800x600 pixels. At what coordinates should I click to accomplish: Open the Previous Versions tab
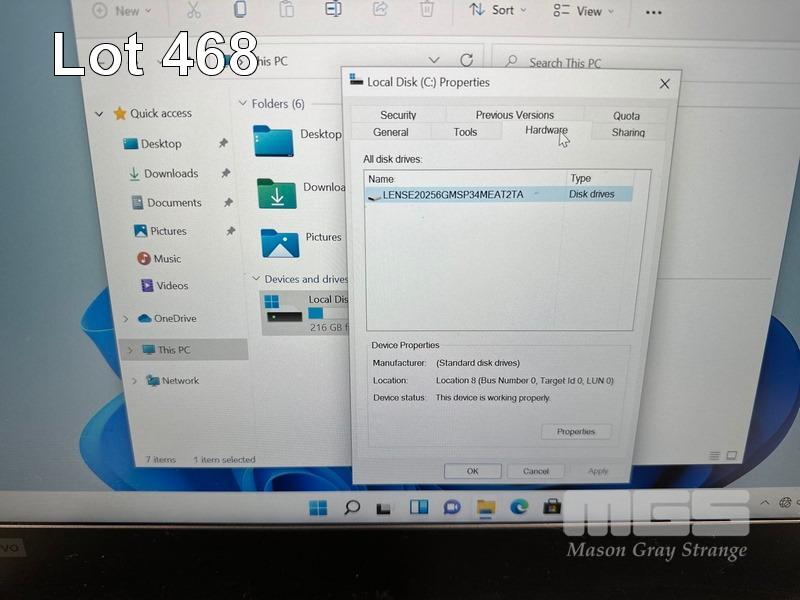click(514, 115)
